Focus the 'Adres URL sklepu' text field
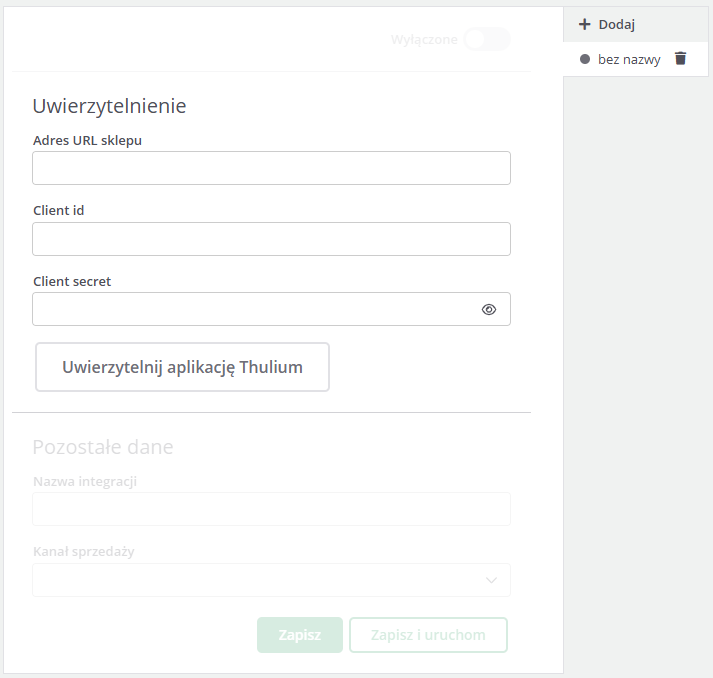This screenshot has height=678, width=713. click(271, 168)
